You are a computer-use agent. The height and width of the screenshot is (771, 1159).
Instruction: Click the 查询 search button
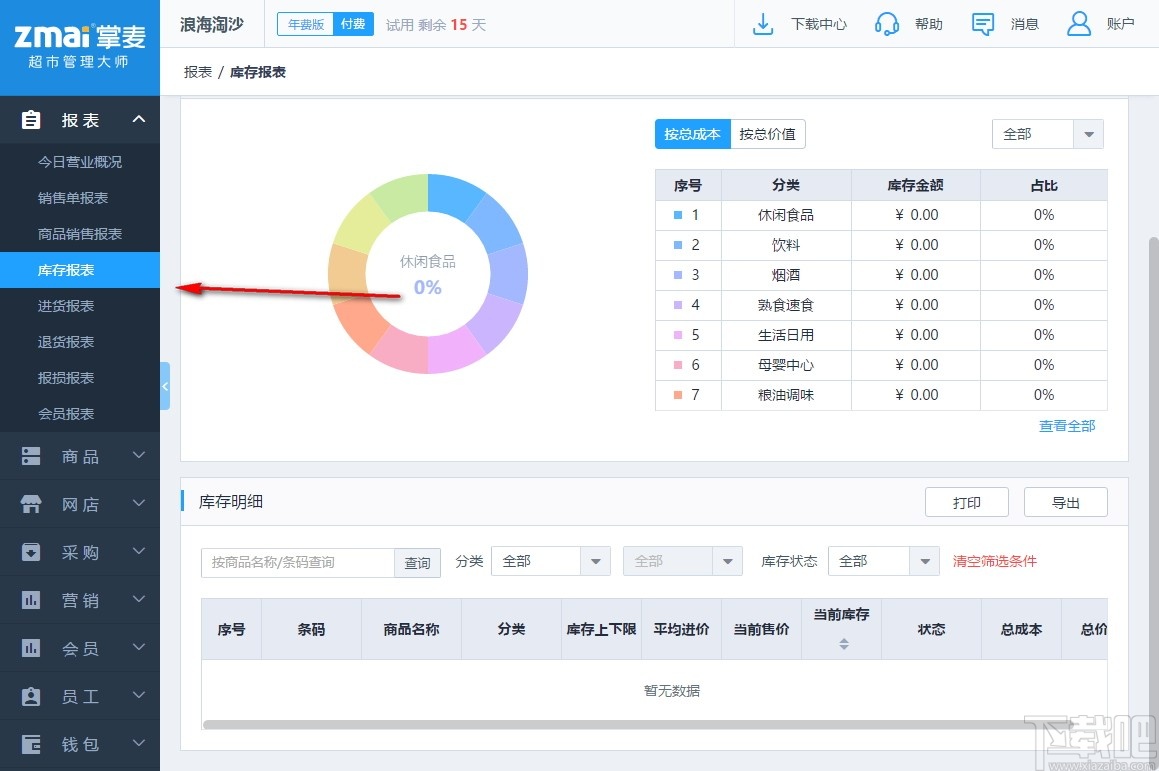(x=417, y=563)
